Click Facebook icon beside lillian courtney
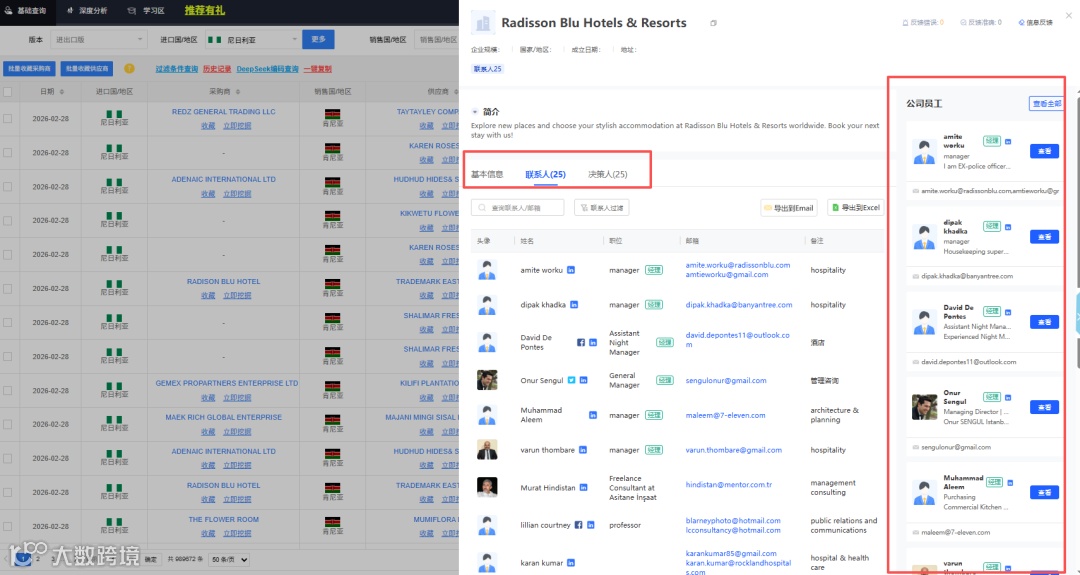1080x575 pixels. click(579, 525)
